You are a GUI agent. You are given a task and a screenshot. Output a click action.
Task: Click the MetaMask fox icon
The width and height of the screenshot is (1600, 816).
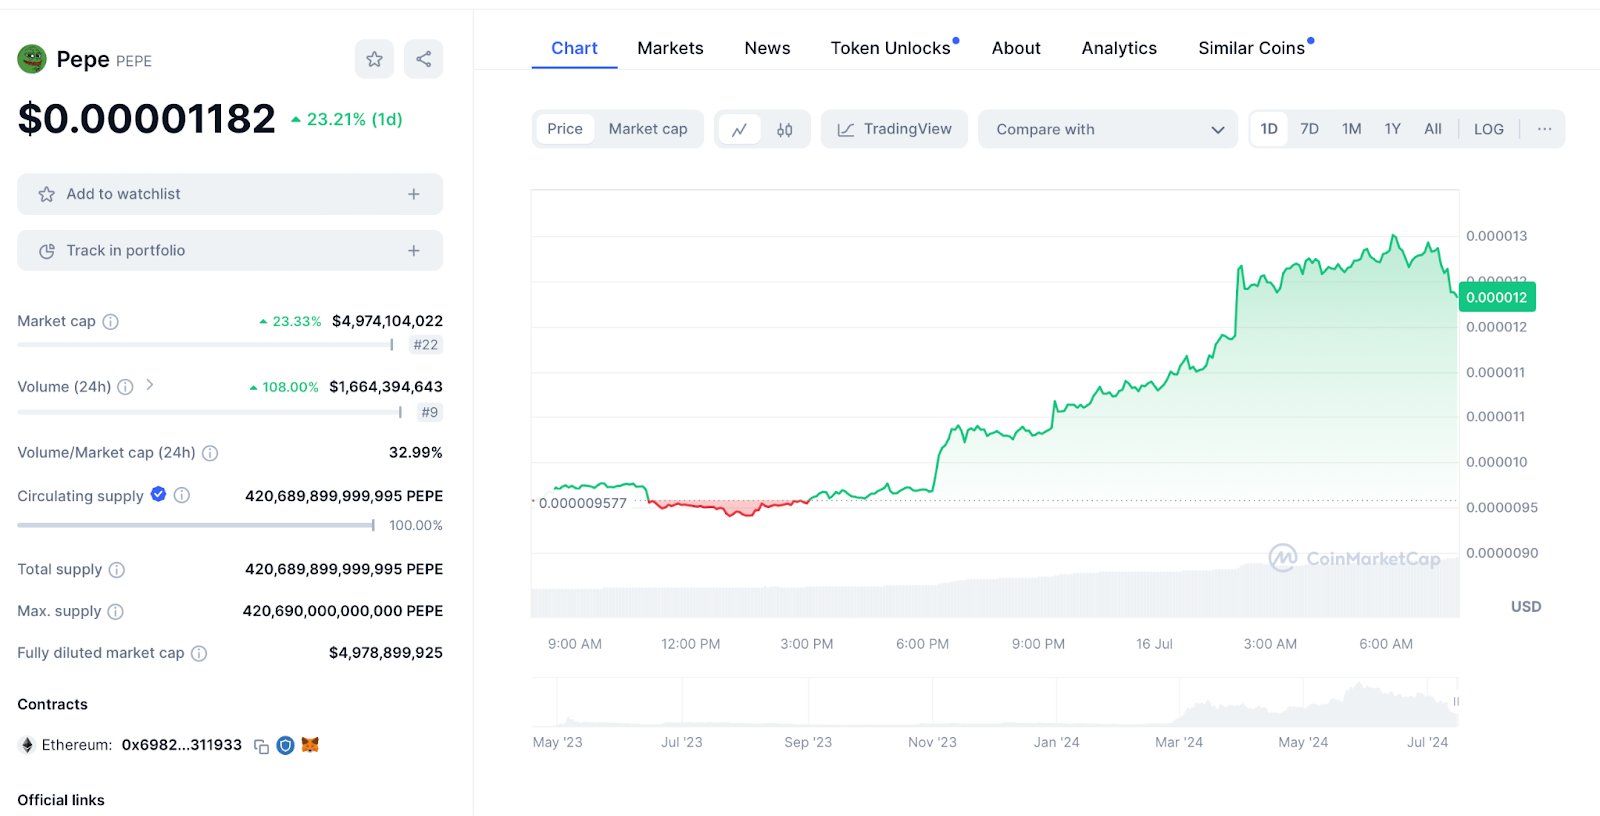tap(310, 745)
